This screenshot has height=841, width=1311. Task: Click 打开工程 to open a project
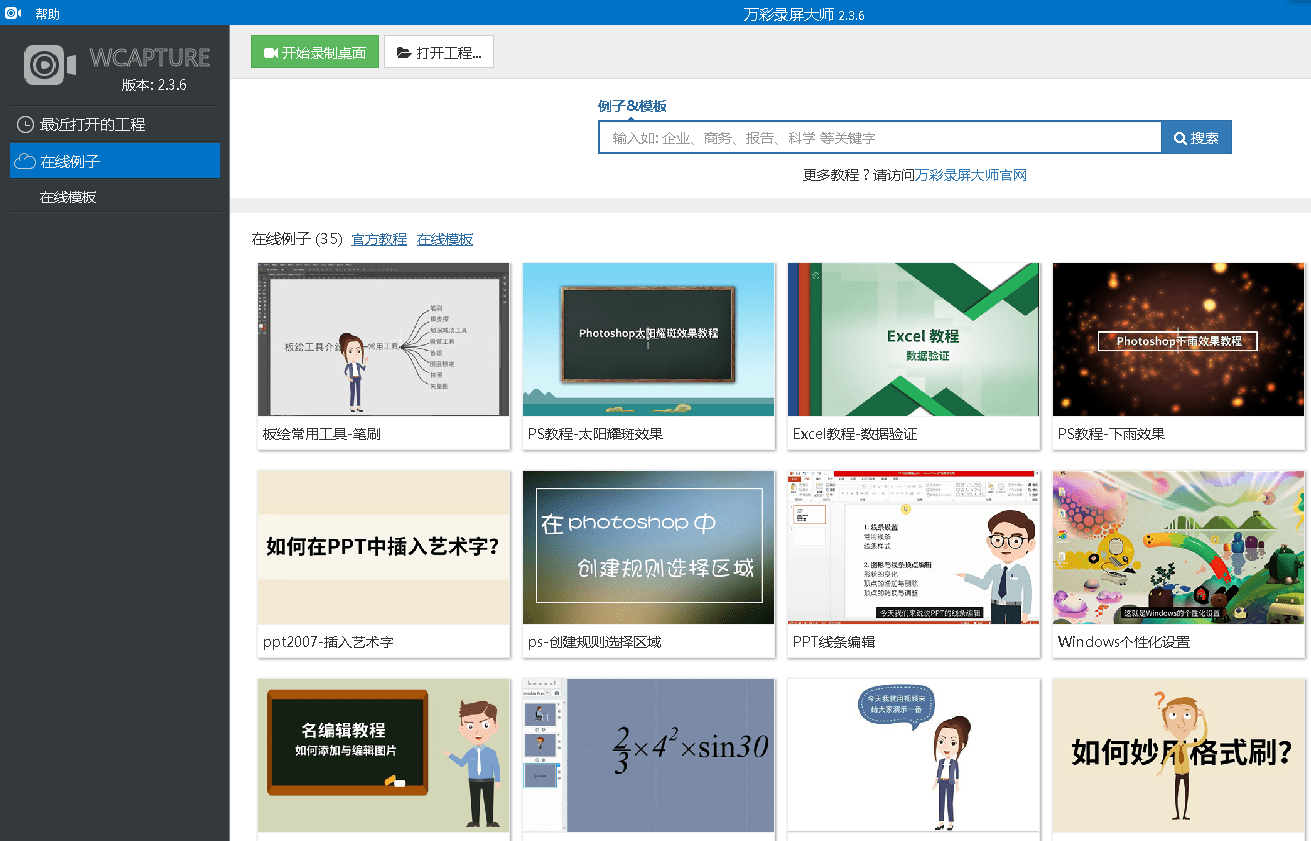[439, 53]
